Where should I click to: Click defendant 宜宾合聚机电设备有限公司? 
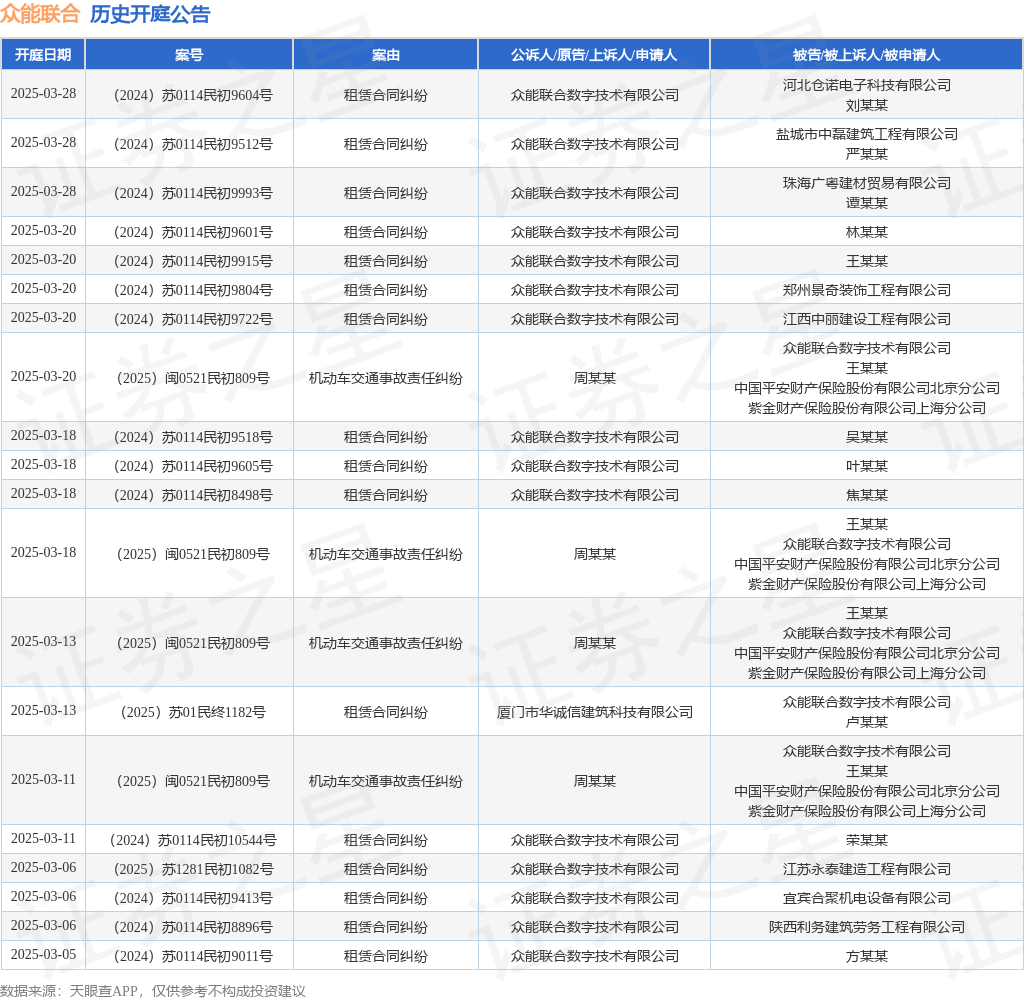point(867,899)
